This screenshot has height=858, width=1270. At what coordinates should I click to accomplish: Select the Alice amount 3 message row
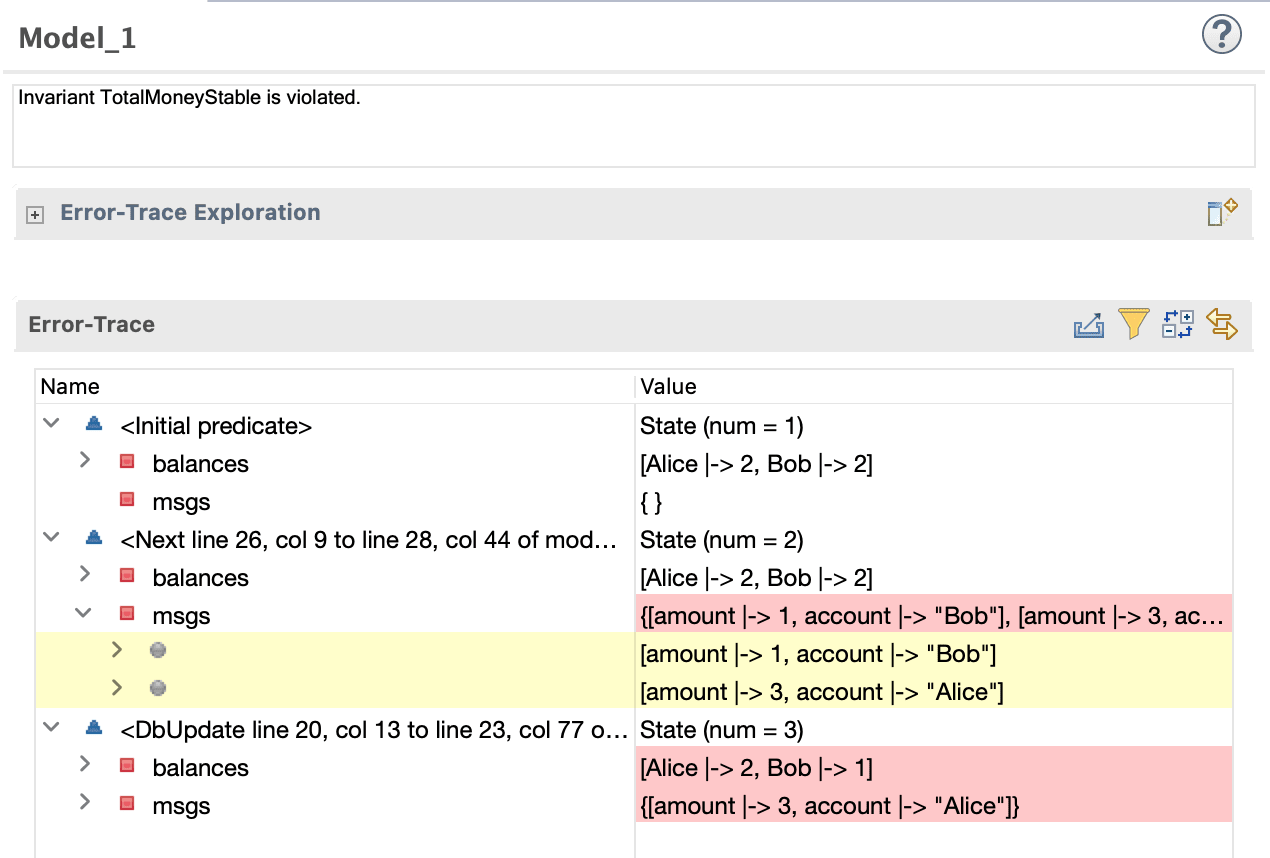tap(634, 691)
